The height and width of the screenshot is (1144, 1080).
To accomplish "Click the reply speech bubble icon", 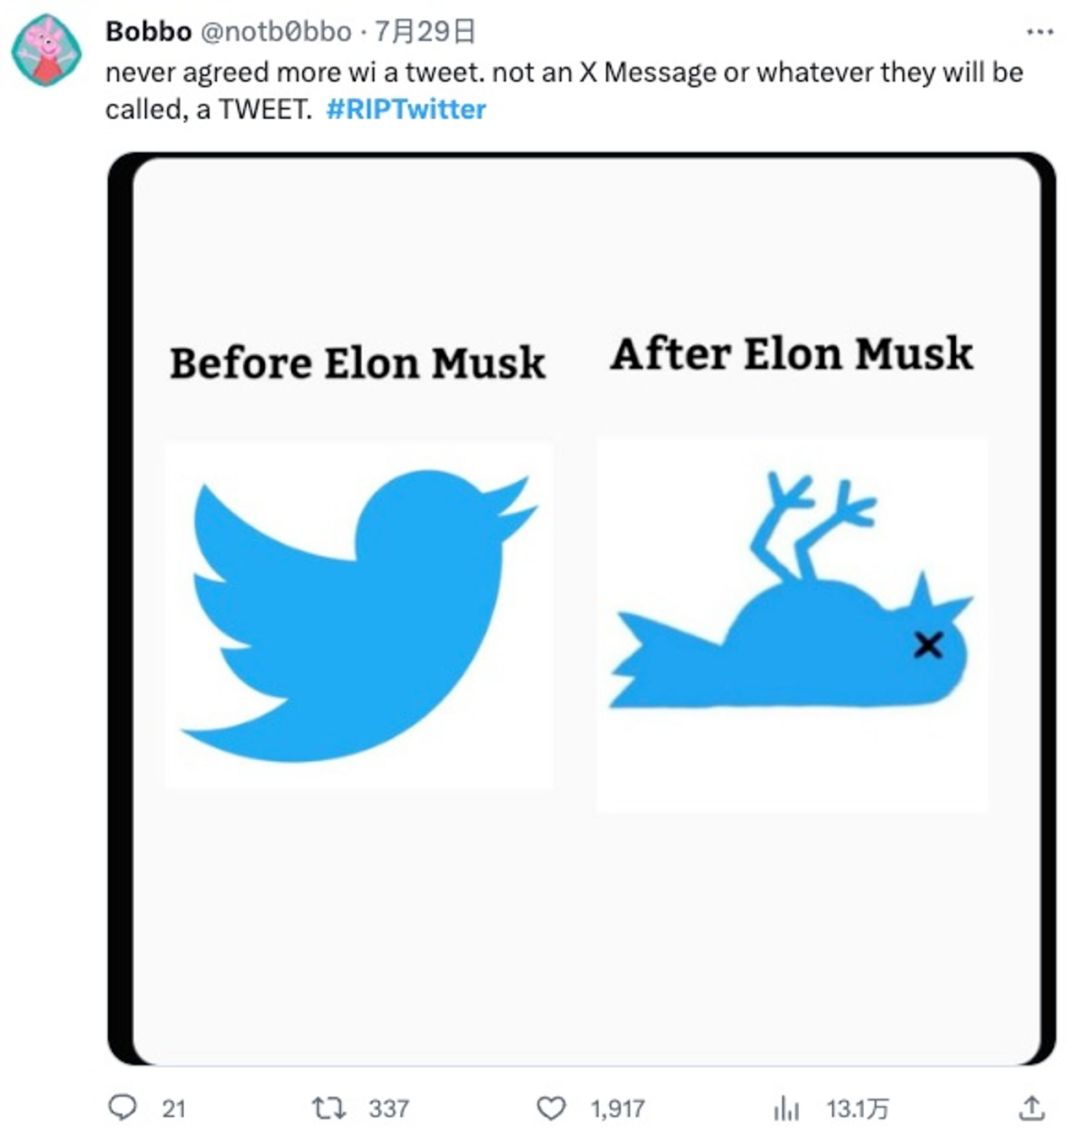I will 121,1107.
